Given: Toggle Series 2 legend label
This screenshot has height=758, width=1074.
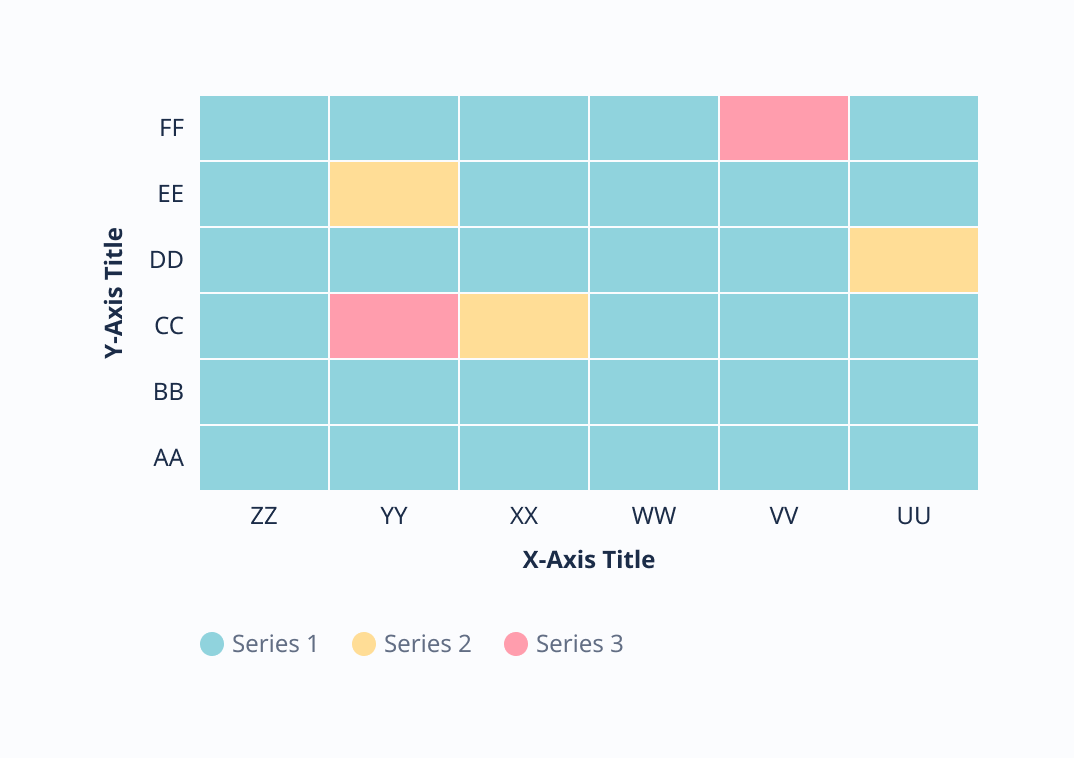Looking at the screenshot, I should click(427, 644).
